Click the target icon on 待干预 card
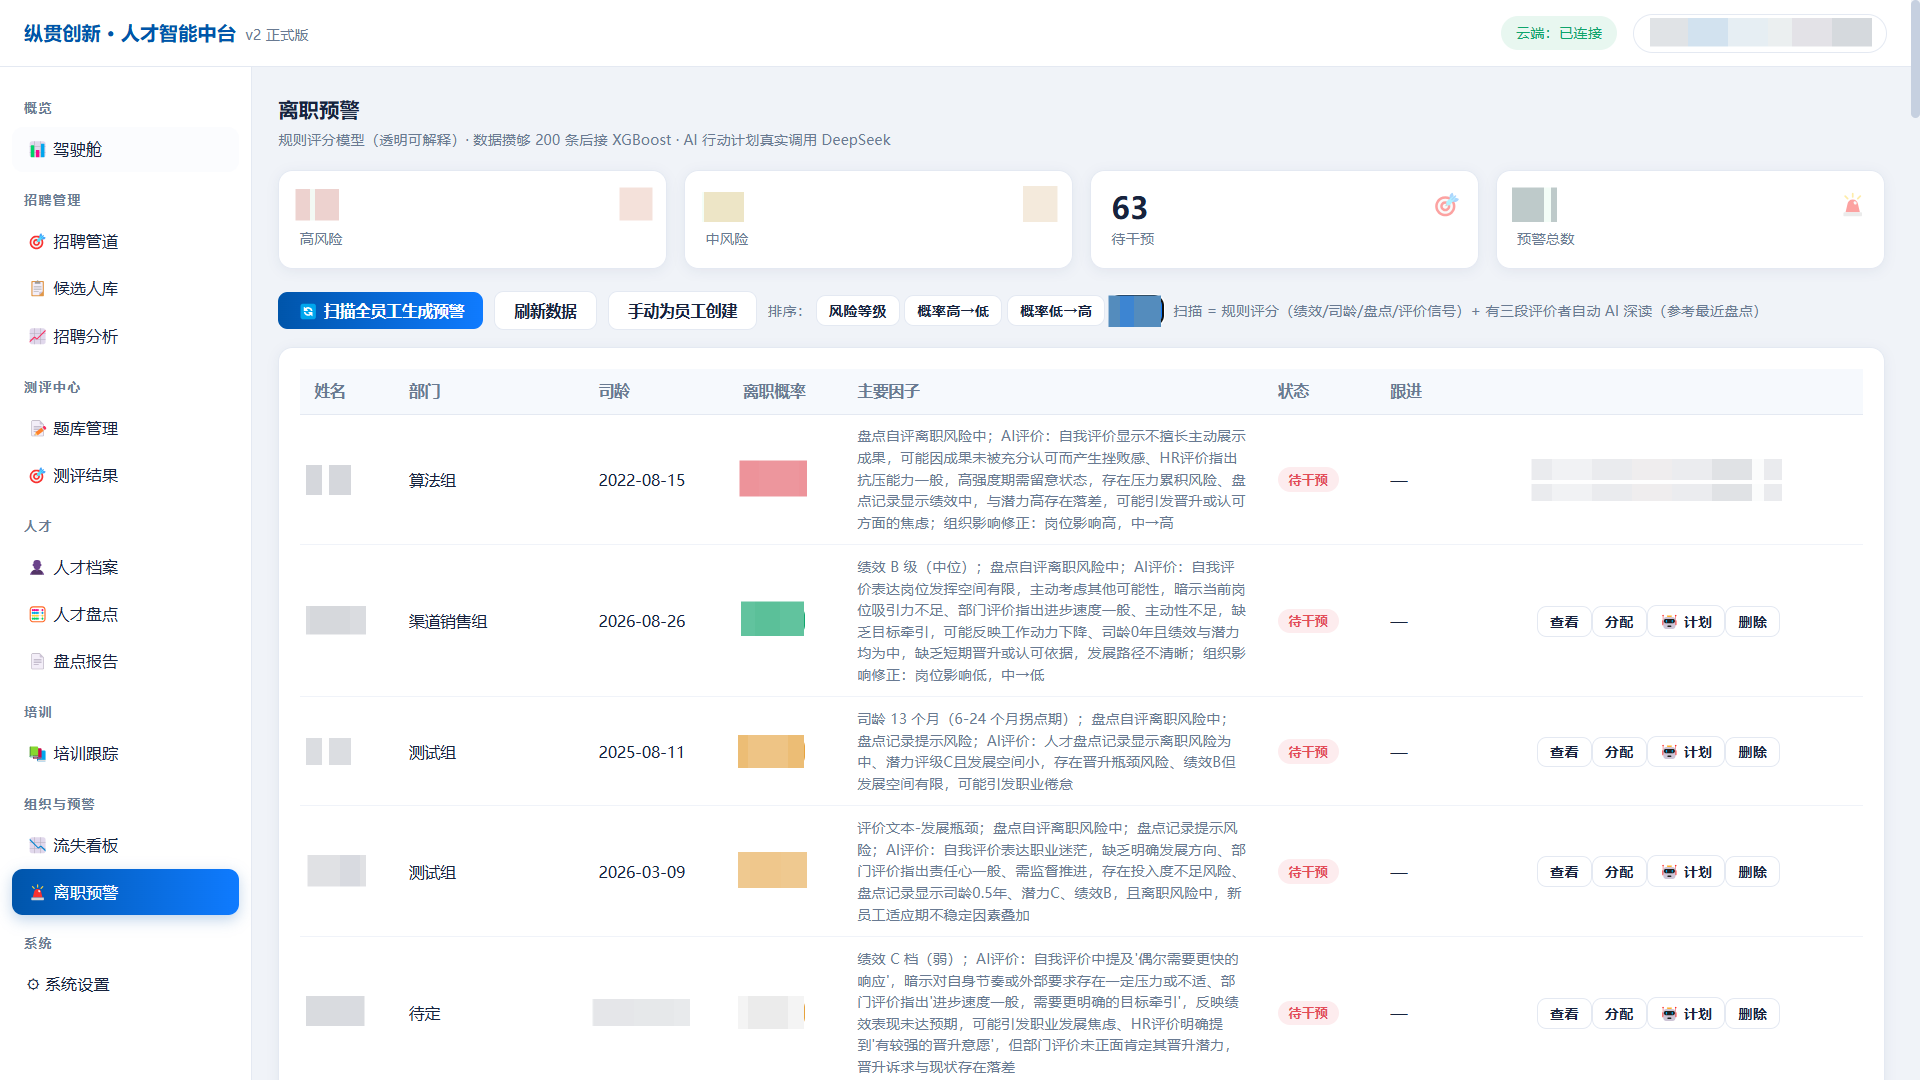1920x1080 pixels. (1446, 205)
